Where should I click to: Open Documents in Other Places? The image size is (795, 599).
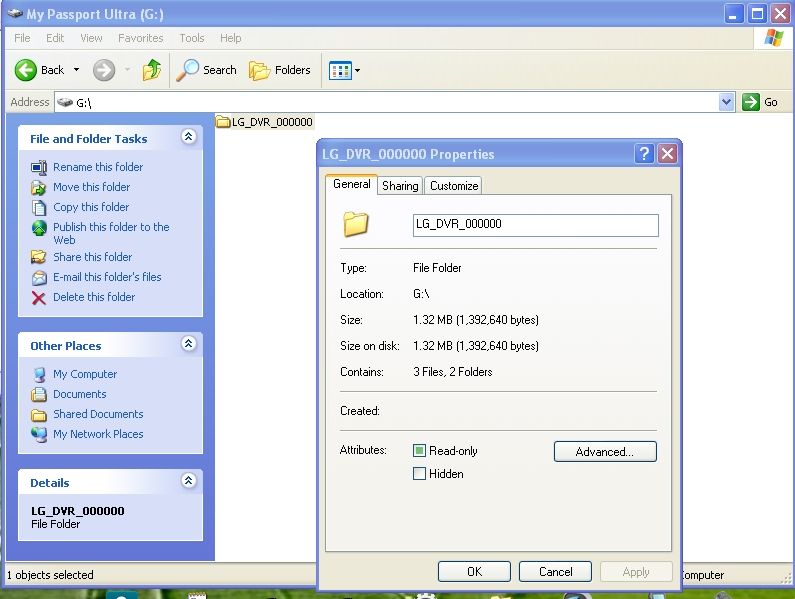point(80,394)
